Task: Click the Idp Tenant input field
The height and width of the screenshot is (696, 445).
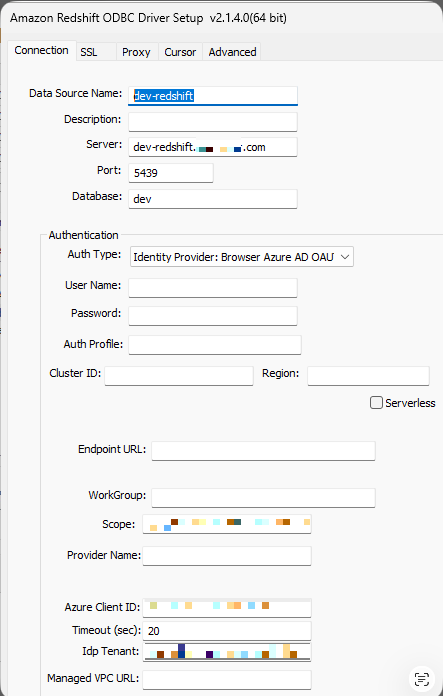Action: 227,652
